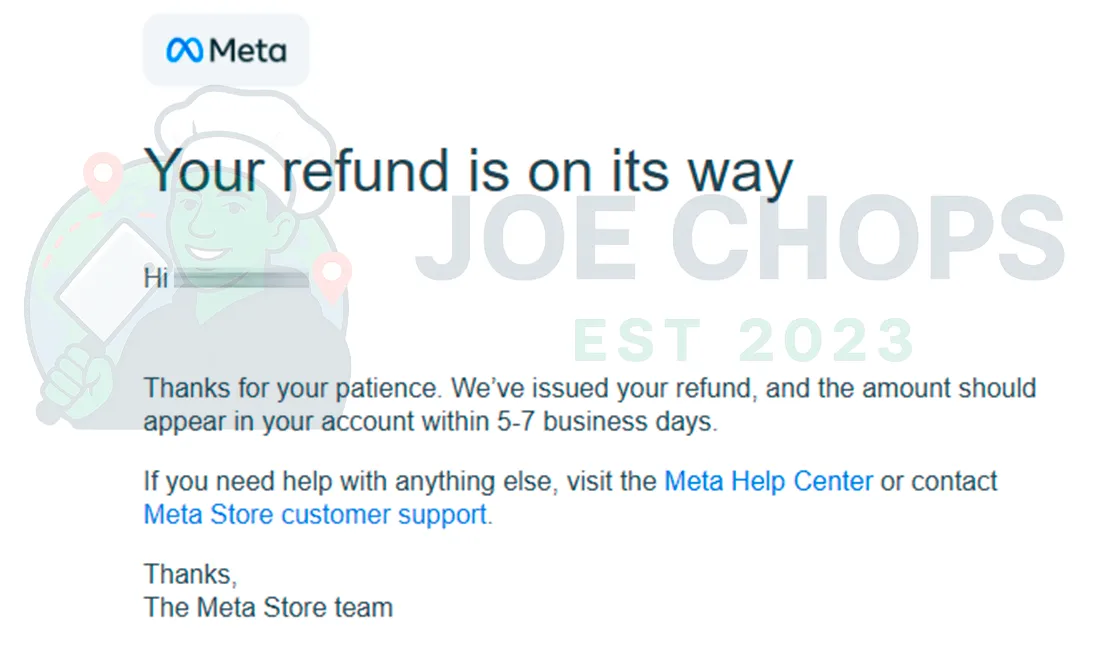Click the JOE CHOPS watermark text

(x=740, y=240)
